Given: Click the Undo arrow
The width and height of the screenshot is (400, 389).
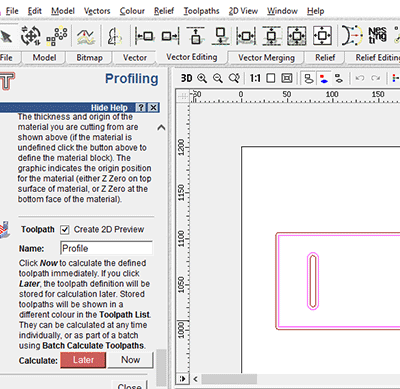Looking at the screenshot, I should tap(360, 78).
